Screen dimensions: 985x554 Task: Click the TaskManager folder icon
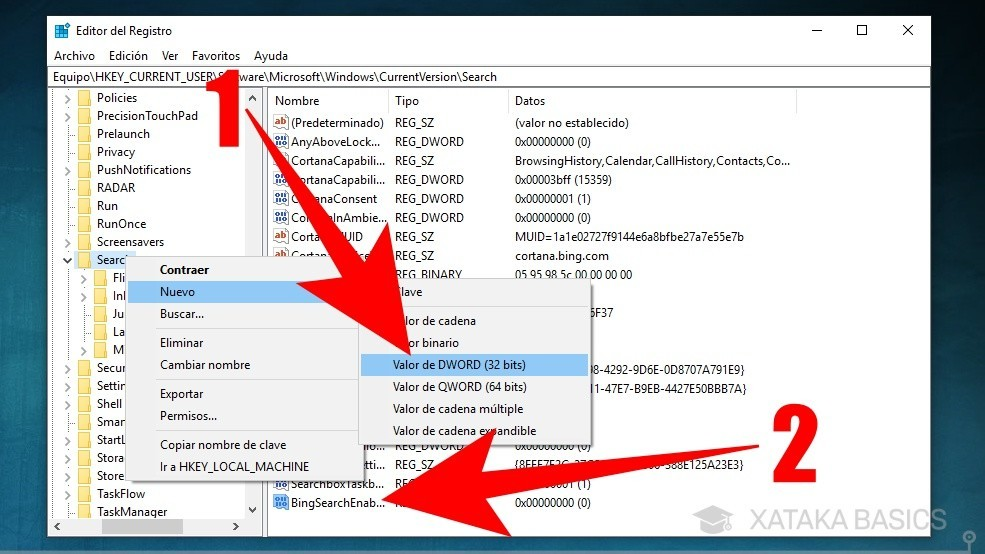point(84,511)
